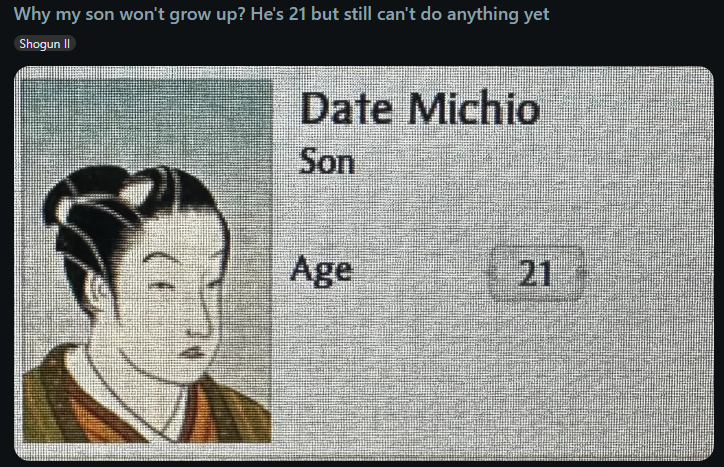
Task: Click the Shogun II flair tag
Action: 45,44
